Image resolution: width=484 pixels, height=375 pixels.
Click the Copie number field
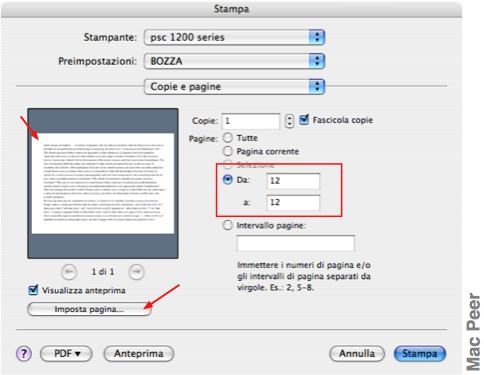point(251,121)
